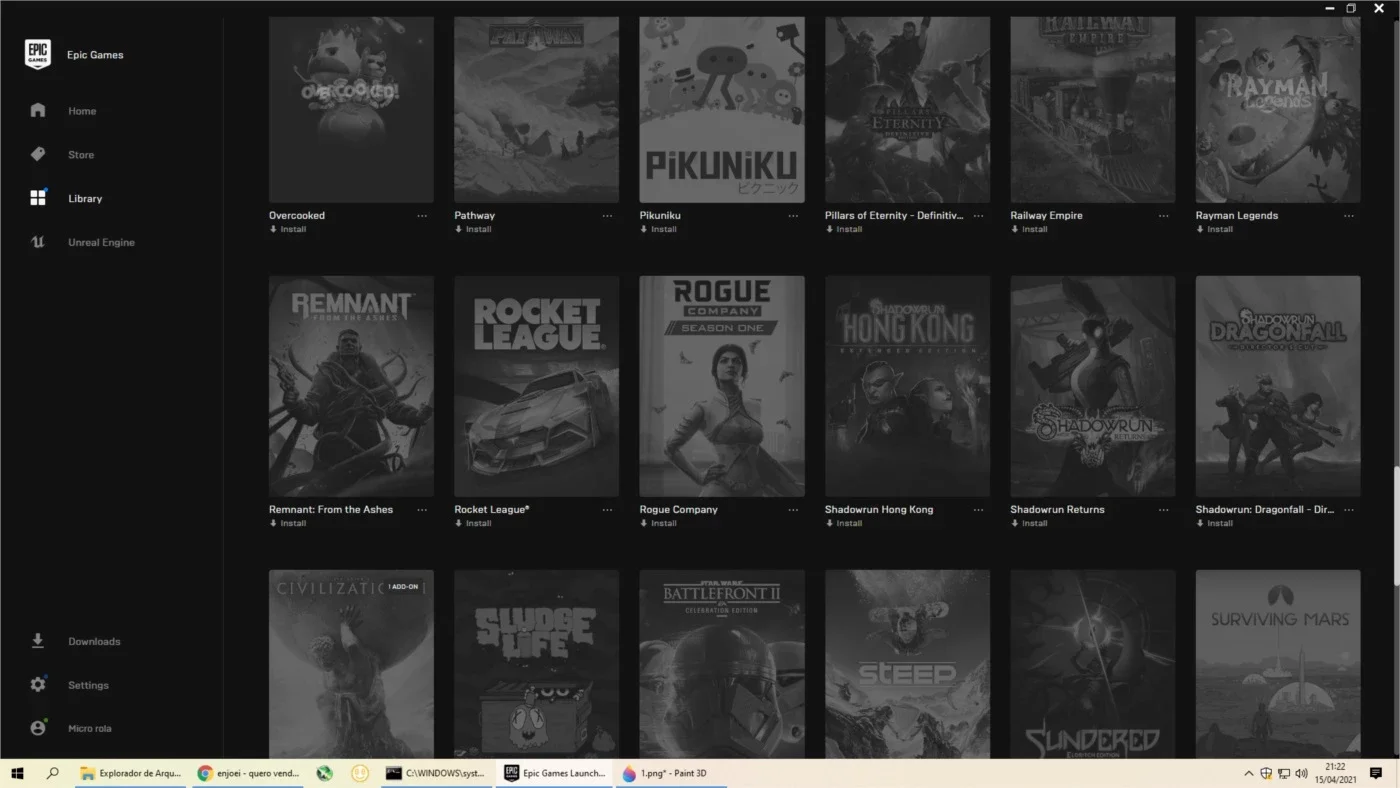Install Rocket League
Viewport: 1400px width, 788px height.
(473, 524)
